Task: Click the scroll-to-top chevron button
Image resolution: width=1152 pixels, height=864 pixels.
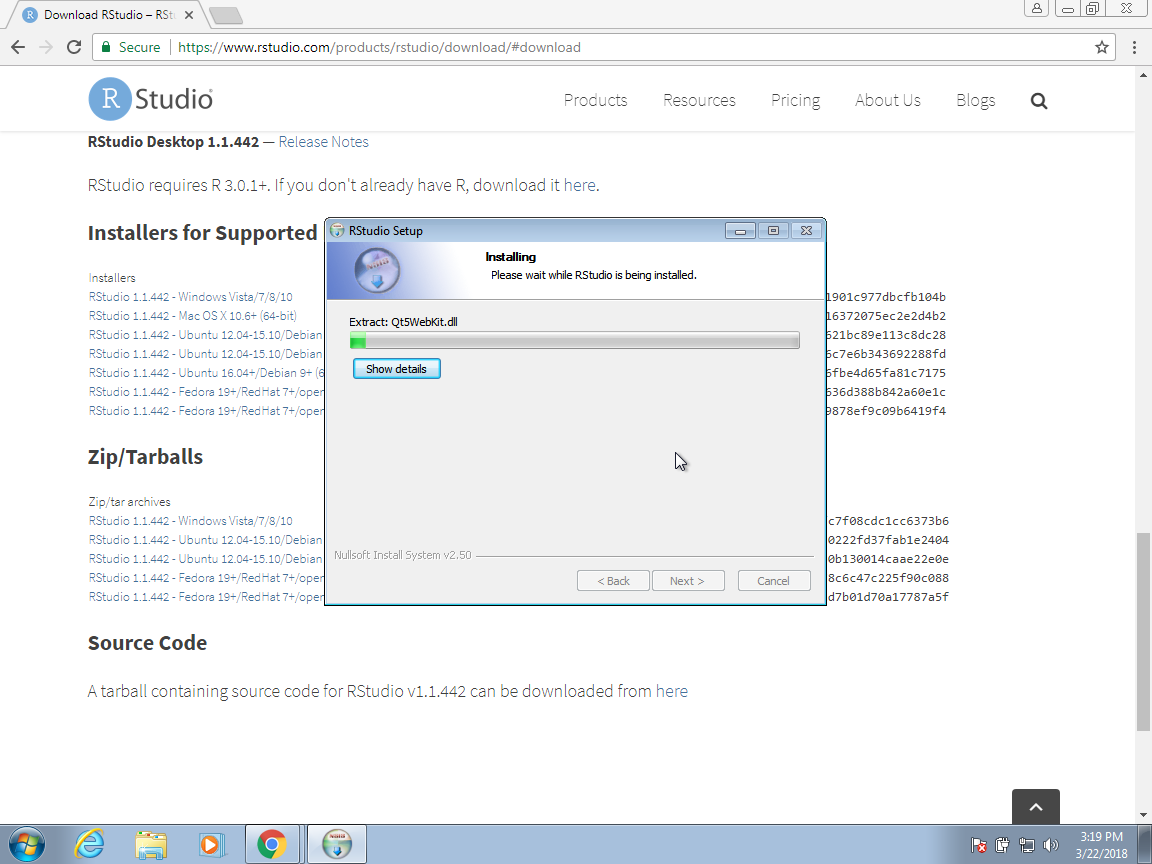Action: click(x=1035, y=807)
